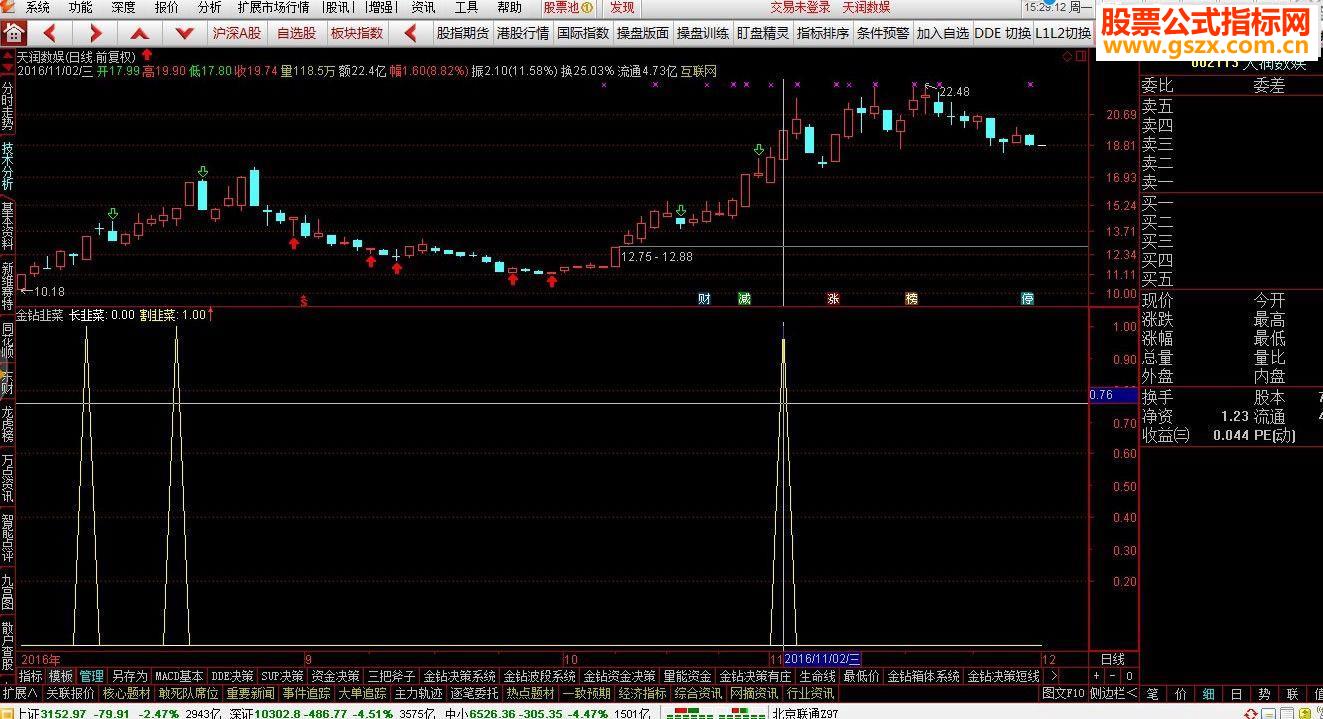Open the 分析 menu
This screenshot has width=1323, height=719.
click(x=209, y=7)
